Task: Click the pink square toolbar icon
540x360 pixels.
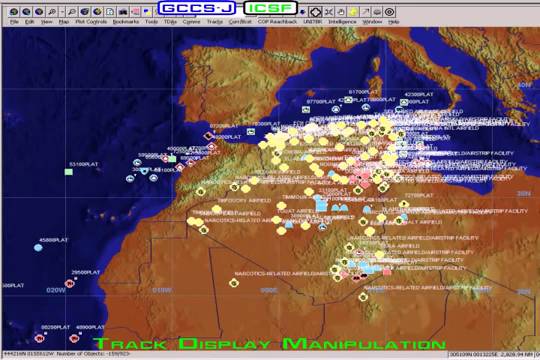Action: point(136,12)
